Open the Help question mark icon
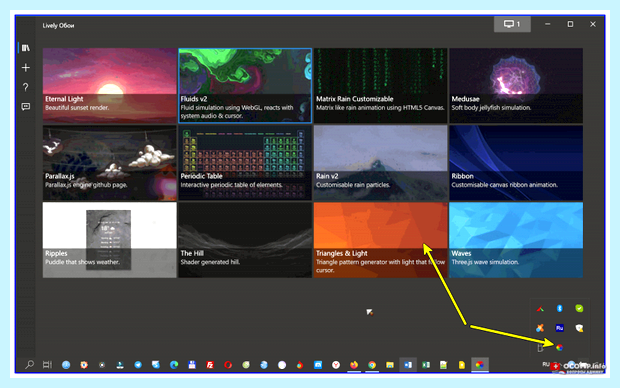 pyautogui.click(x=26, y=87)
